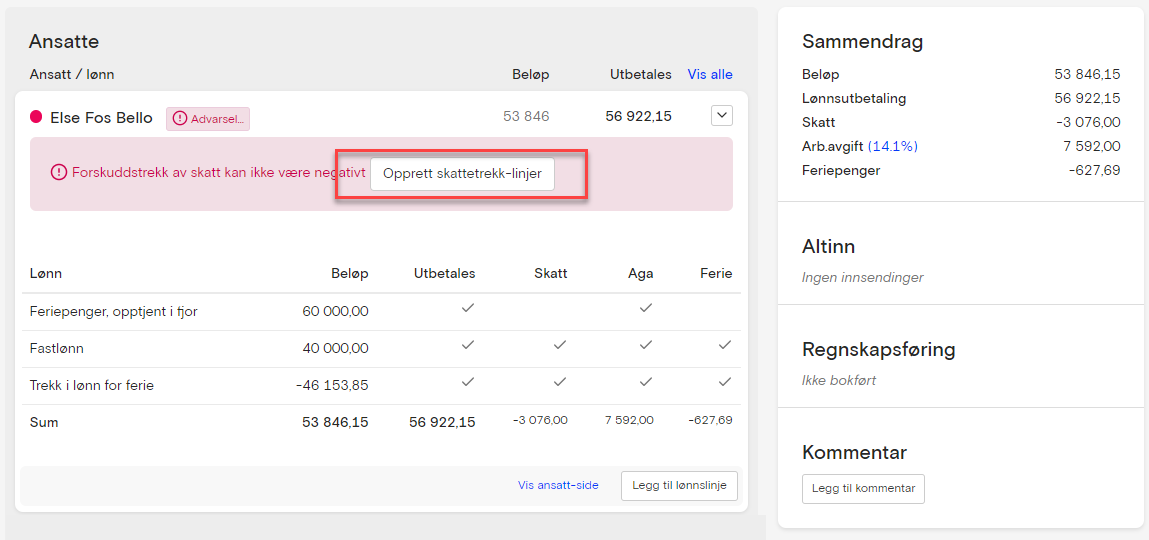Click Ikke bokført status text
The height and width of the screenshot is (540, 1149).
[x=839, y=381]
